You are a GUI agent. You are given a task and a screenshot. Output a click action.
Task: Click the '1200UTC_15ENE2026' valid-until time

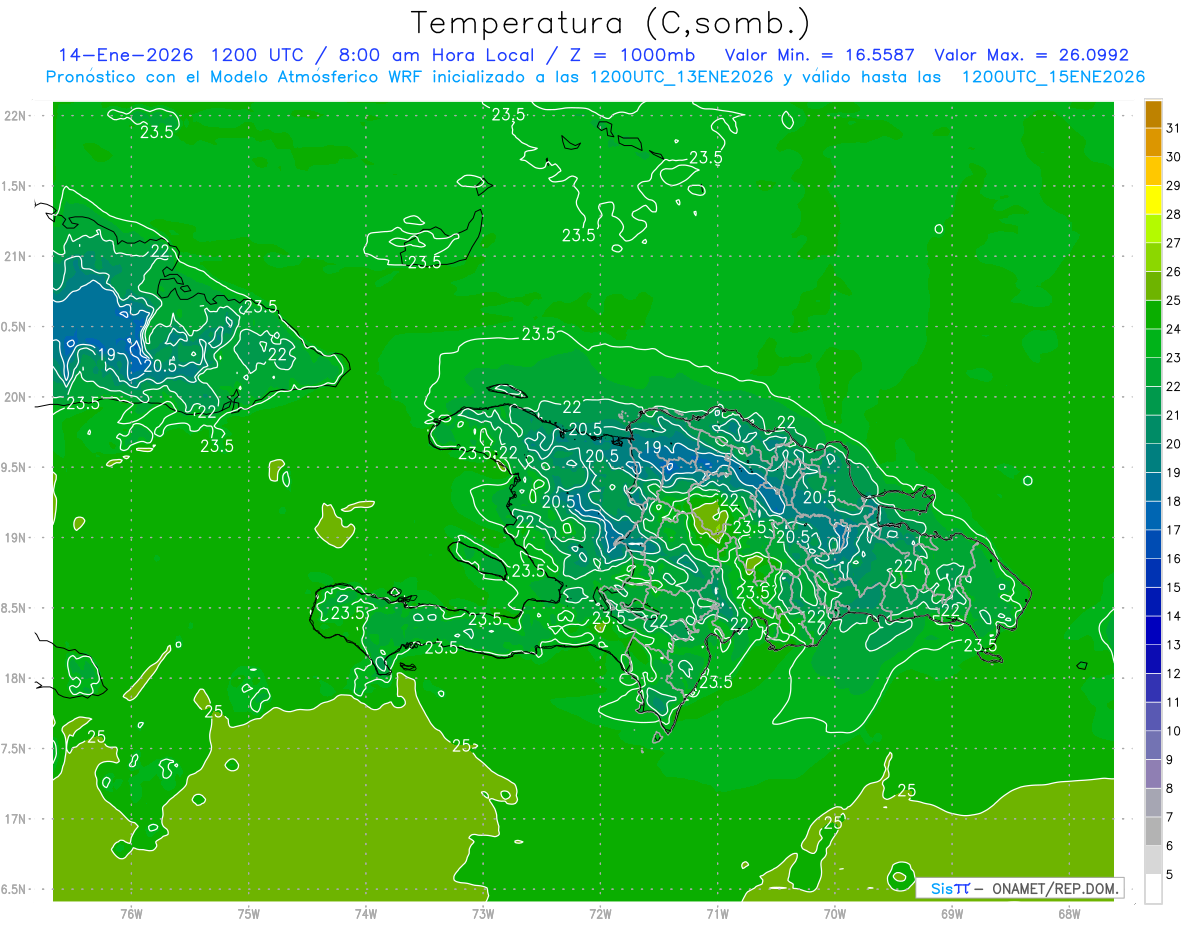1053,77
